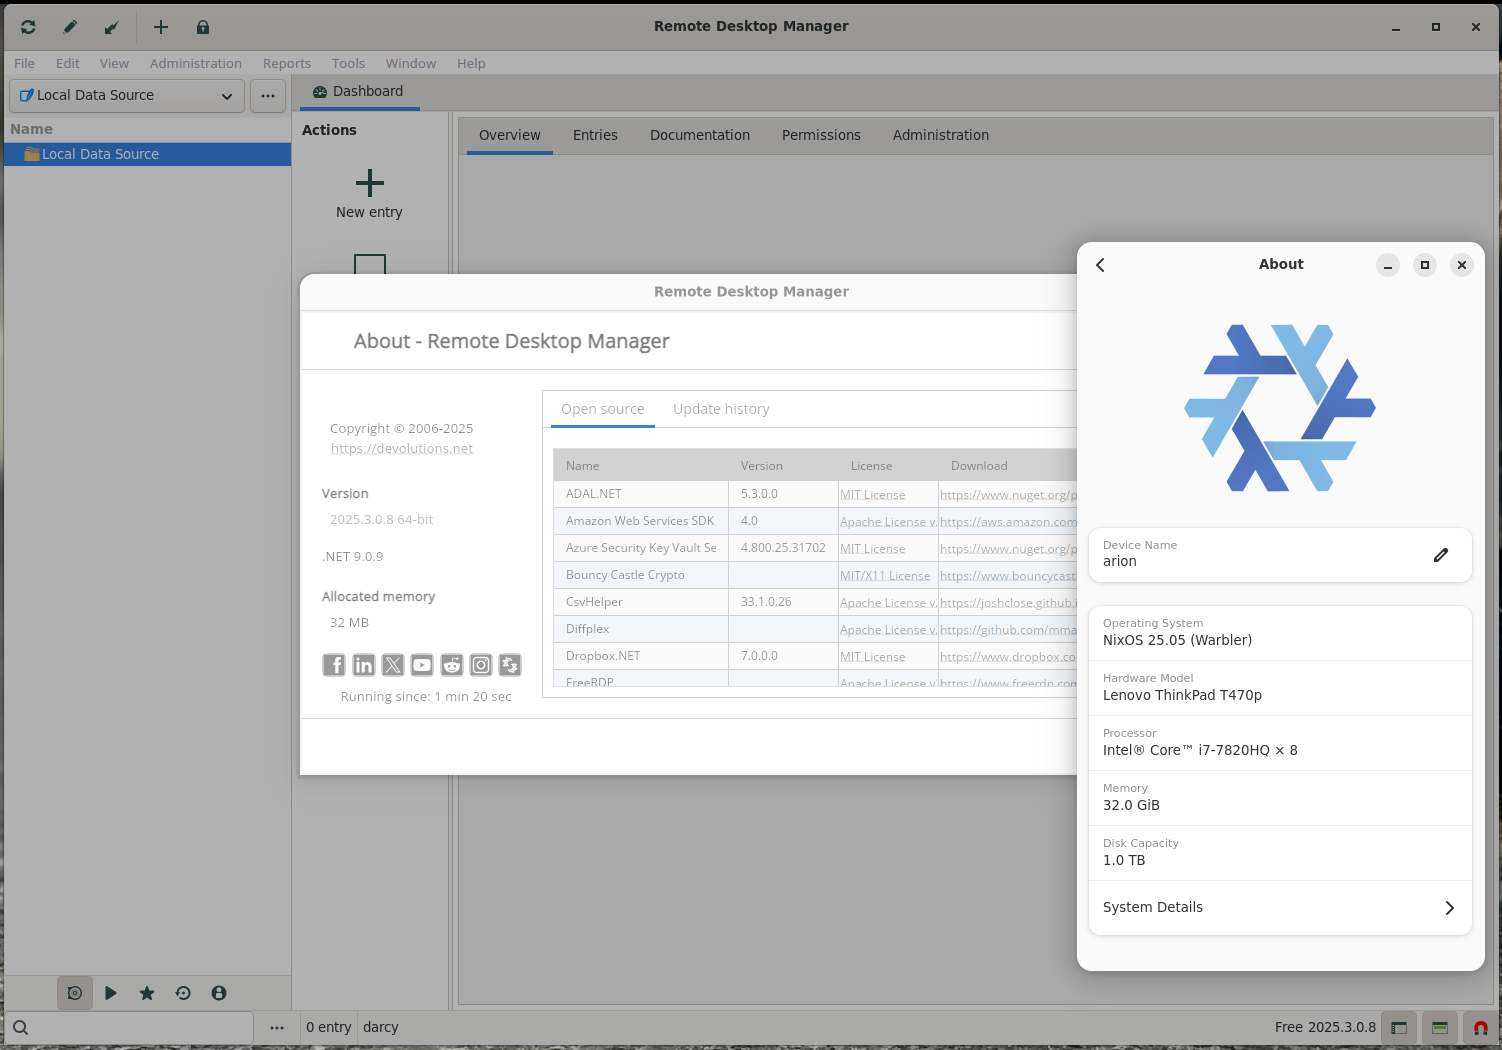Image resolution: width=1502 pixels, height=1050 pixels.
Task: Open the recent history icon in navigation pane
Action: (x=183, y=993)
